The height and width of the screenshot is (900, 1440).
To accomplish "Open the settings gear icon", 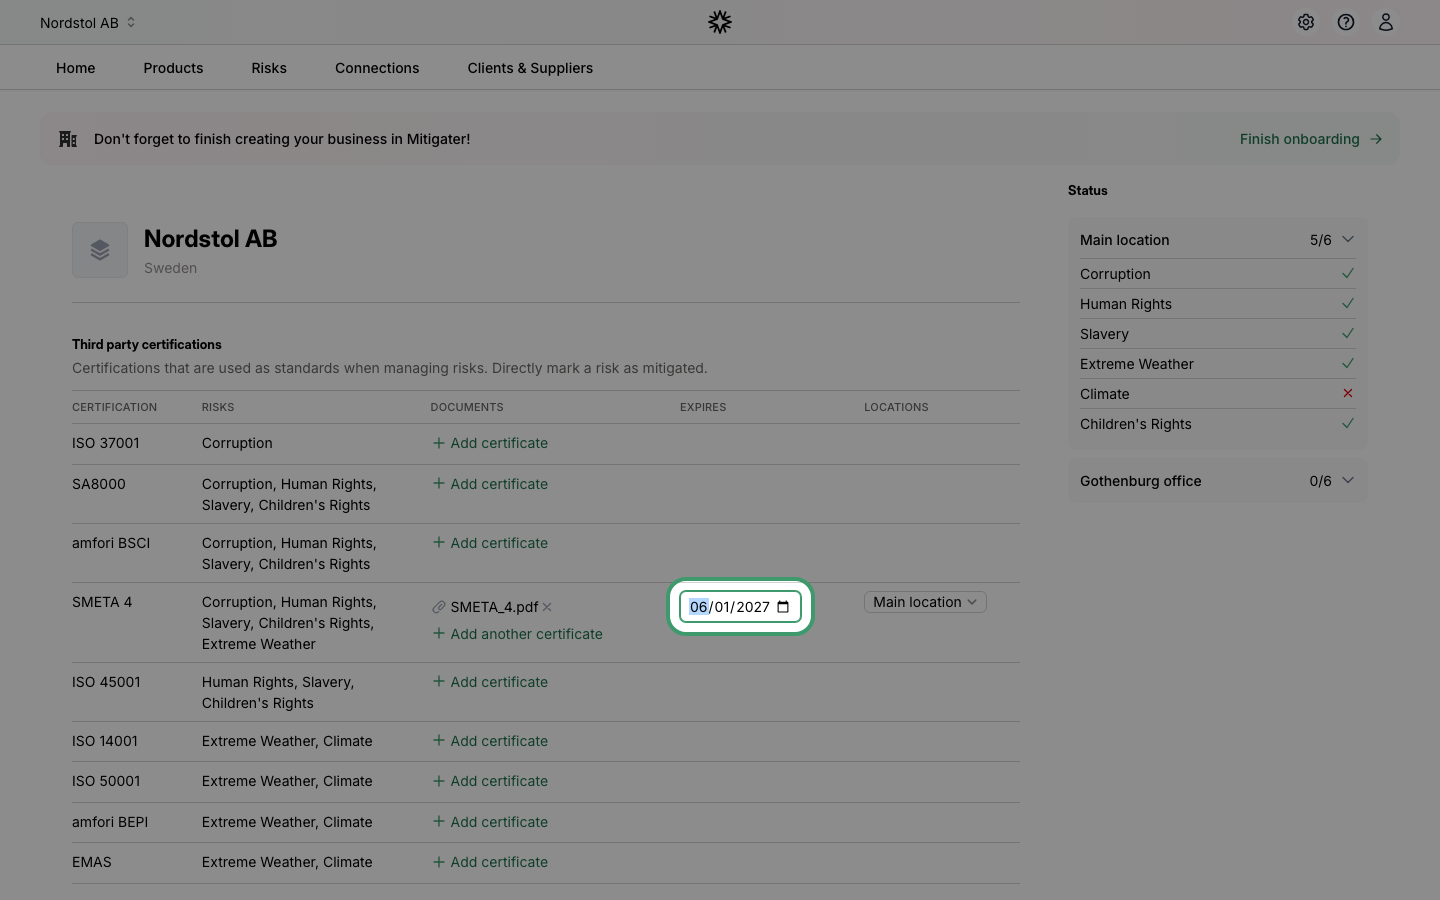I will [1306, 22].
